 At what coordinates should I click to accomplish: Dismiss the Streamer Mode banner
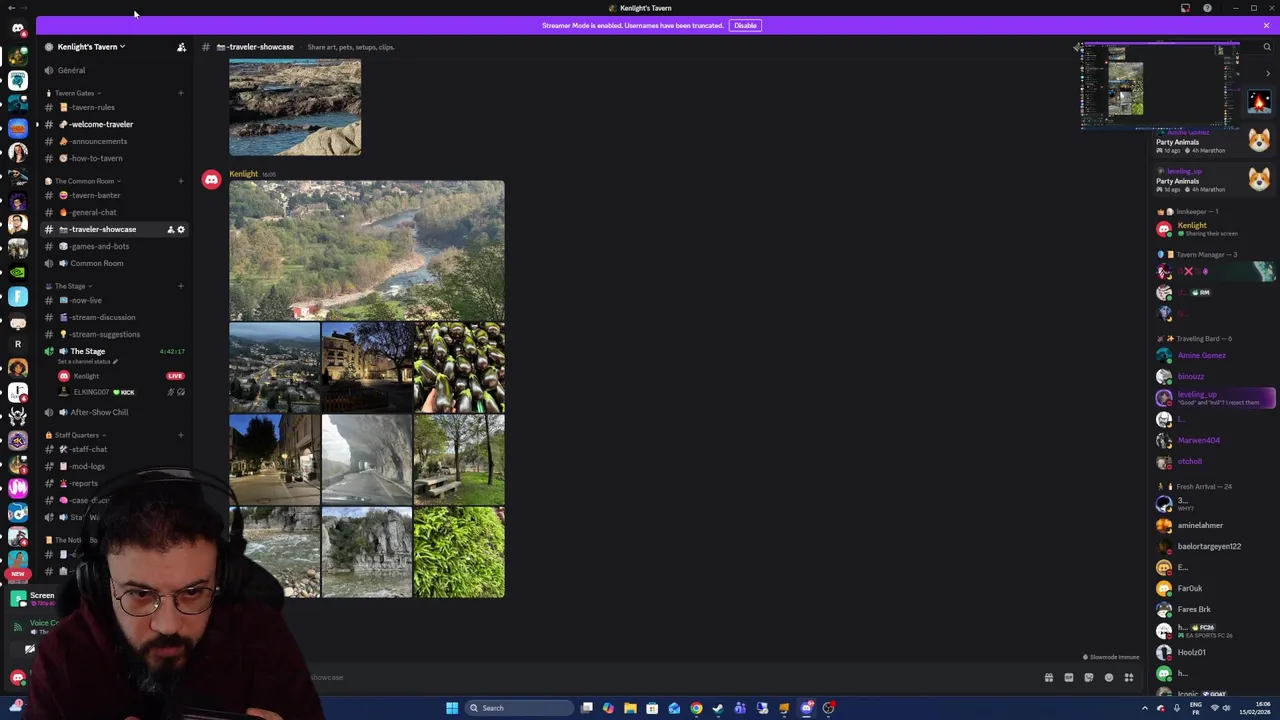point(1266,25)
